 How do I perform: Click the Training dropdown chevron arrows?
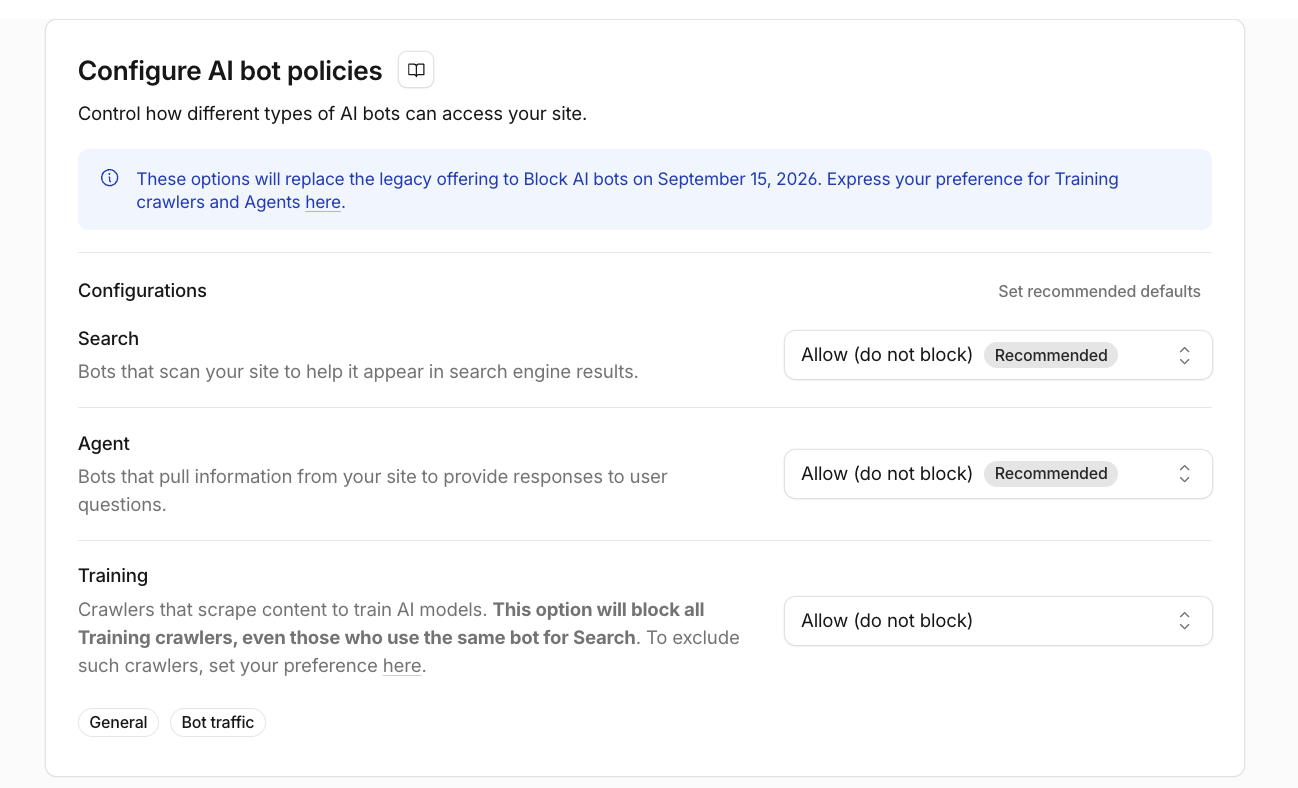[1184, 621]
